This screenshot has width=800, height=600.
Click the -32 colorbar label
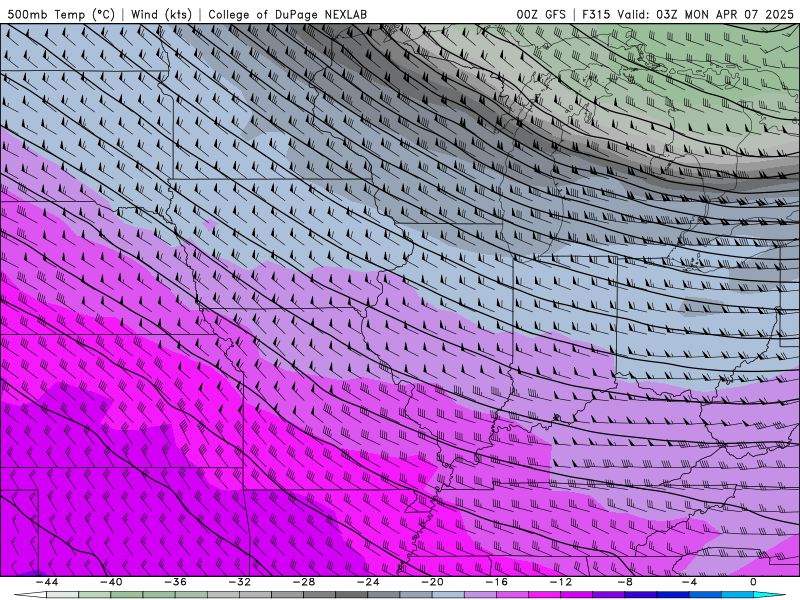click(x=240, y=582)
